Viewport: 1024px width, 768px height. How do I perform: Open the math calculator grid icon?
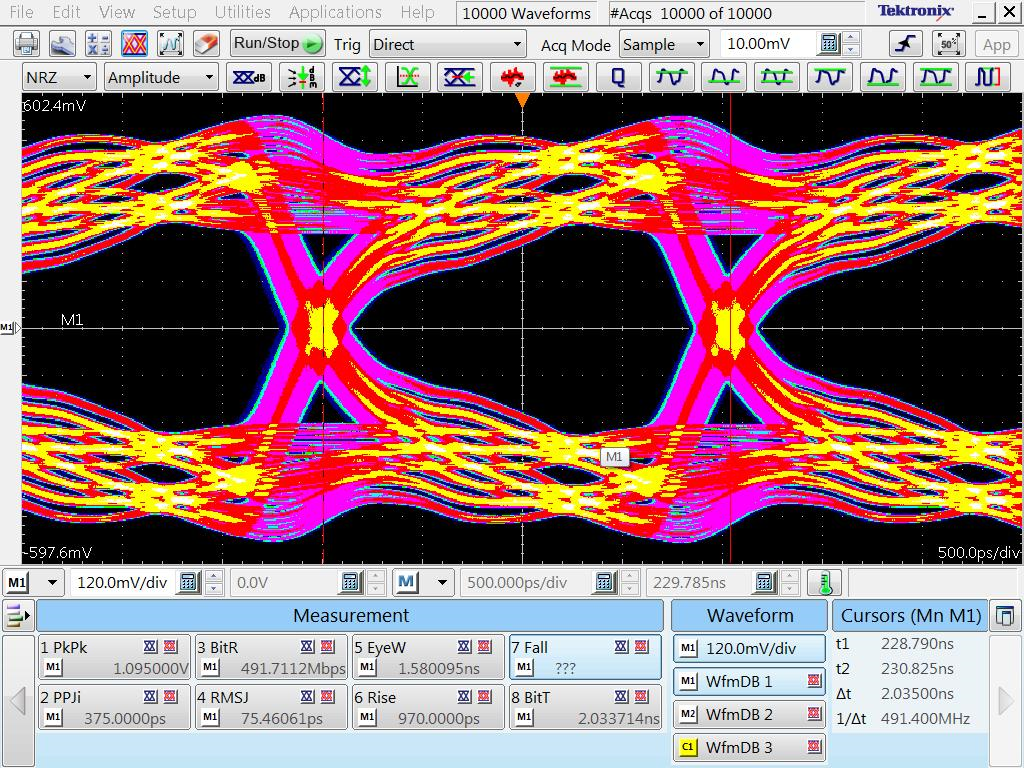[99, 44]
